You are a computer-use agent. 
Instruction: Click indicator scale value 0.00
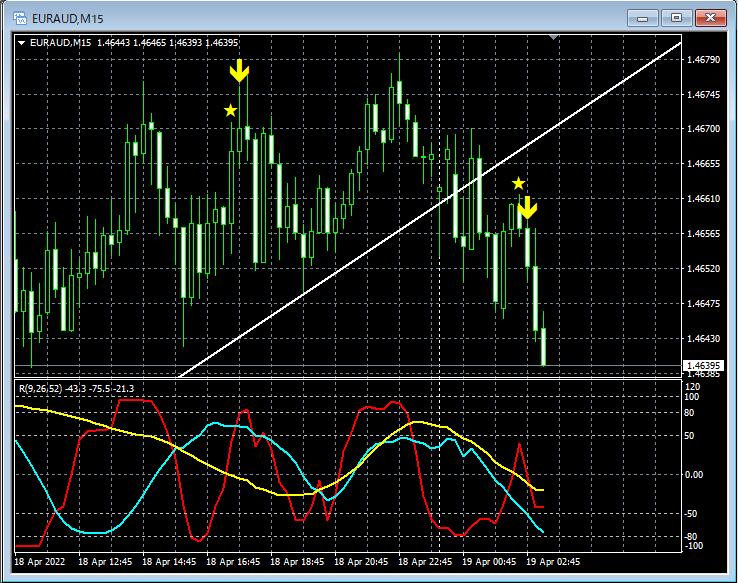(x=694, y=475)
